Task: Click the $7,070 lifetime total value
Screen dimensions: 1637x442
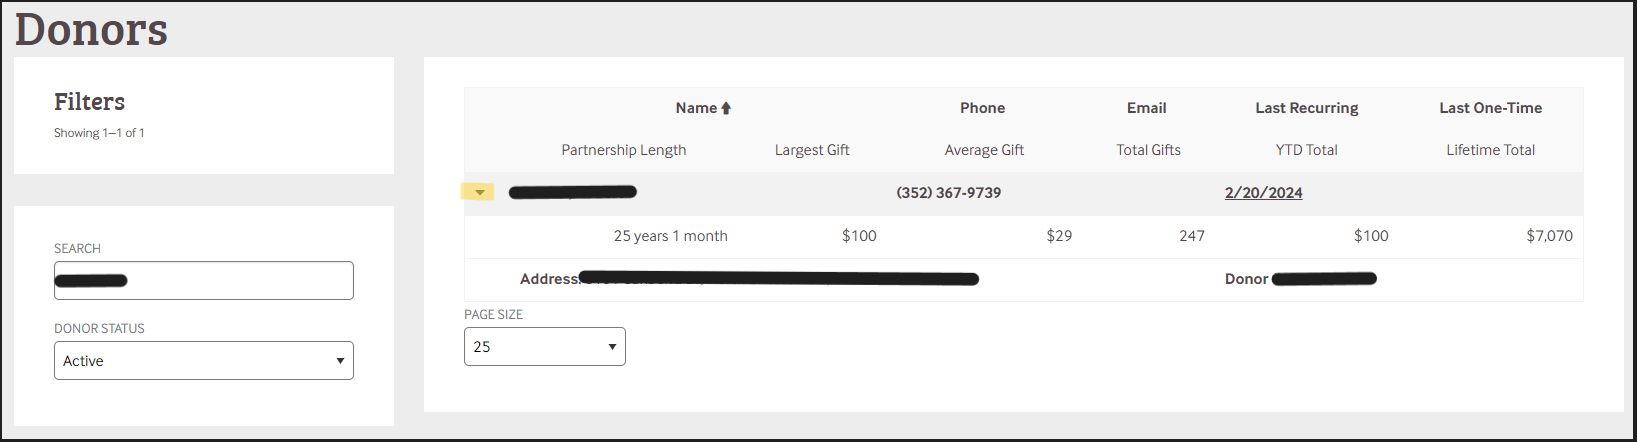Action: point(1548,236)
